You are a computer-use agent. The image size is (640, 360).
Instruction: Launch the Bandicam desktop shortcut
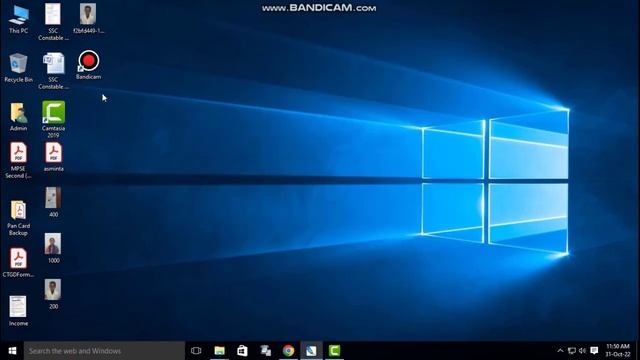[x=89, y=65]
